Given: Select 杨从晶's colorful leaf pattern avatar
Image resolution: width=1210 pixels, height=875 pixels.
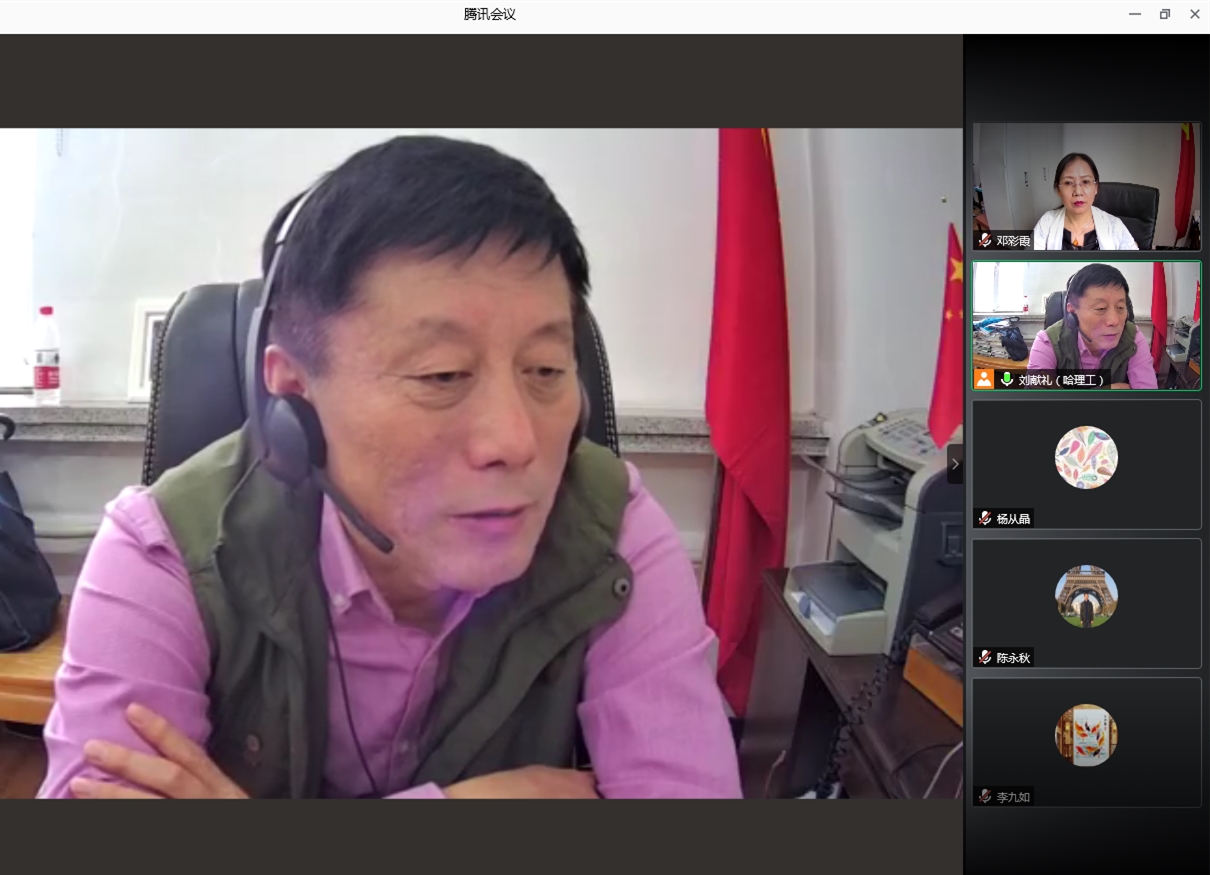Looking at the screenshot, I should pyautogui.click(x=1086, y=457).
